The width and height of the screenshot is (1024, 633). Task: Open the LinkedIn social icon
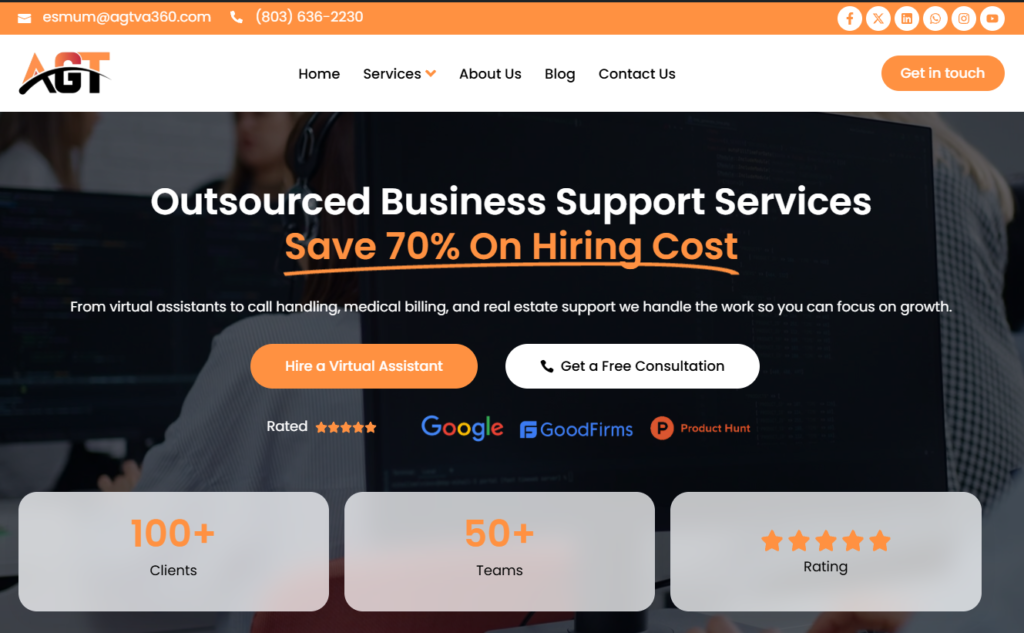[x=906, y=18]
